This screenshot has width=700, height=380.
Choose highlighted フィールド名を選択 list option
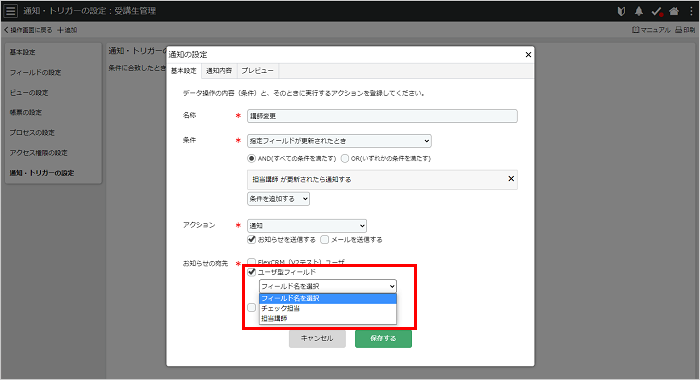click(328, 298)
